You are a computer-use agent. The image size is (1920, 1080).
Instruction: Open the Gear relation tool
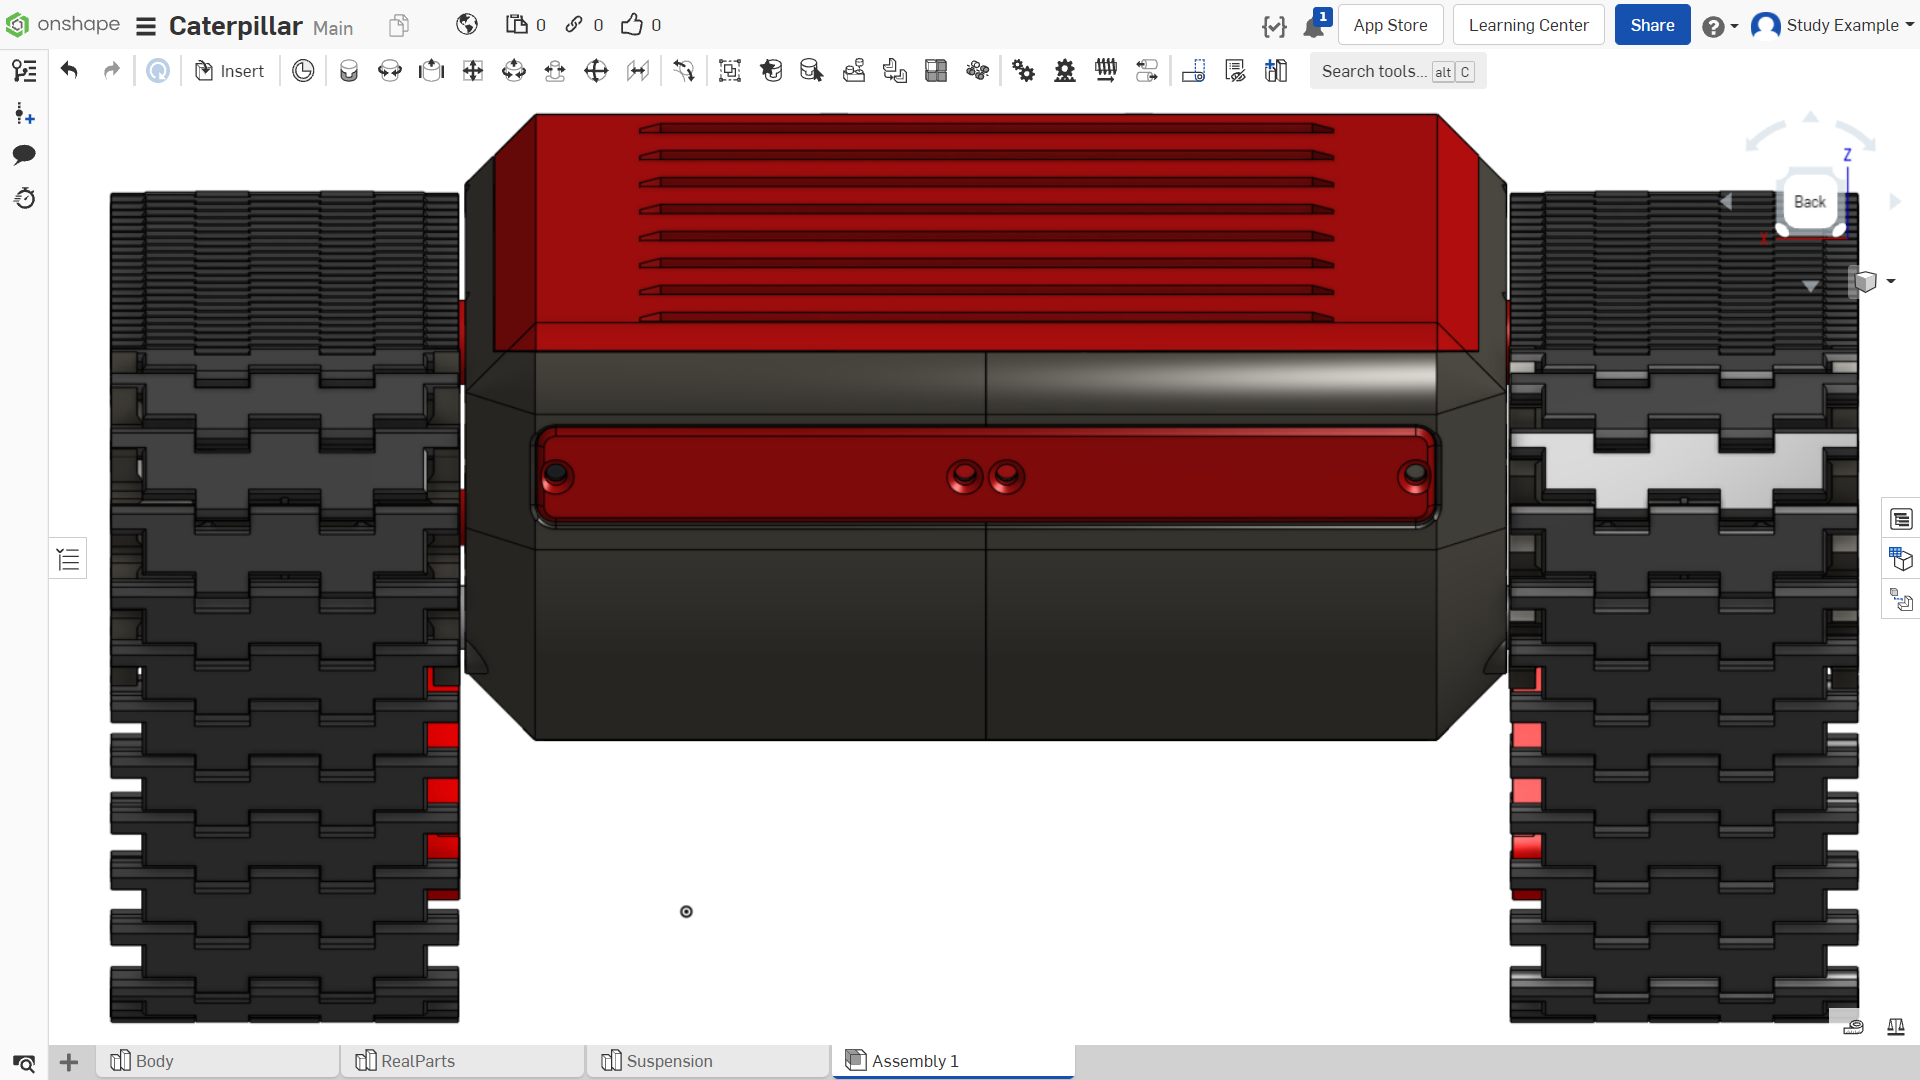pyautogui.click(x=1023, y=71)
